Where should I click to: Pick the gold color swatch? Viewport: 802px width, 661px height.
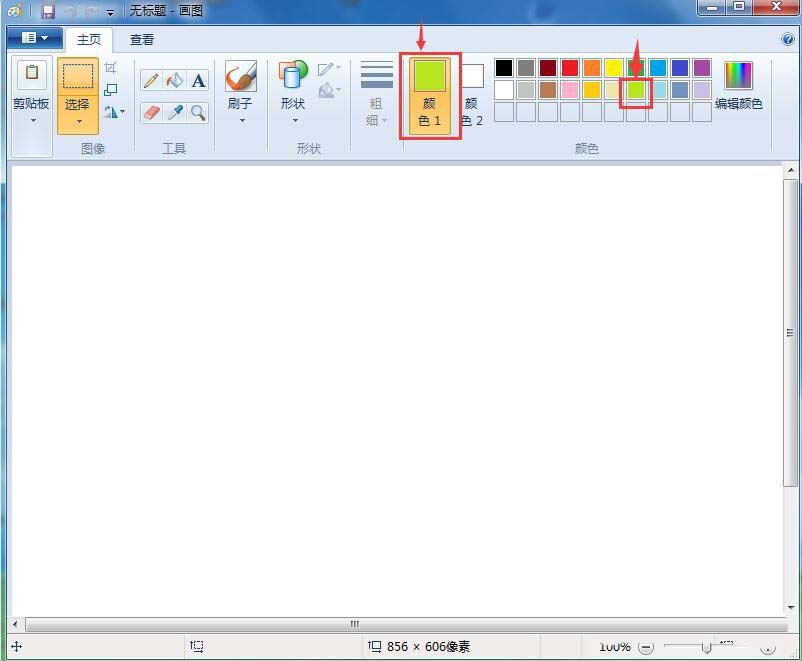[592, 90]
